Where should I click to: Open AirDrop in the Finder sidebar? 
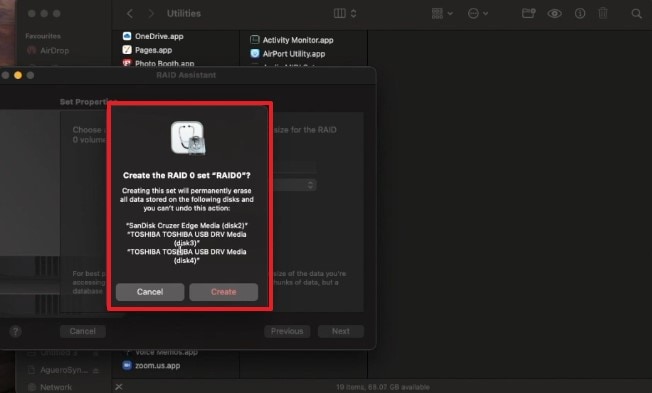48,51
